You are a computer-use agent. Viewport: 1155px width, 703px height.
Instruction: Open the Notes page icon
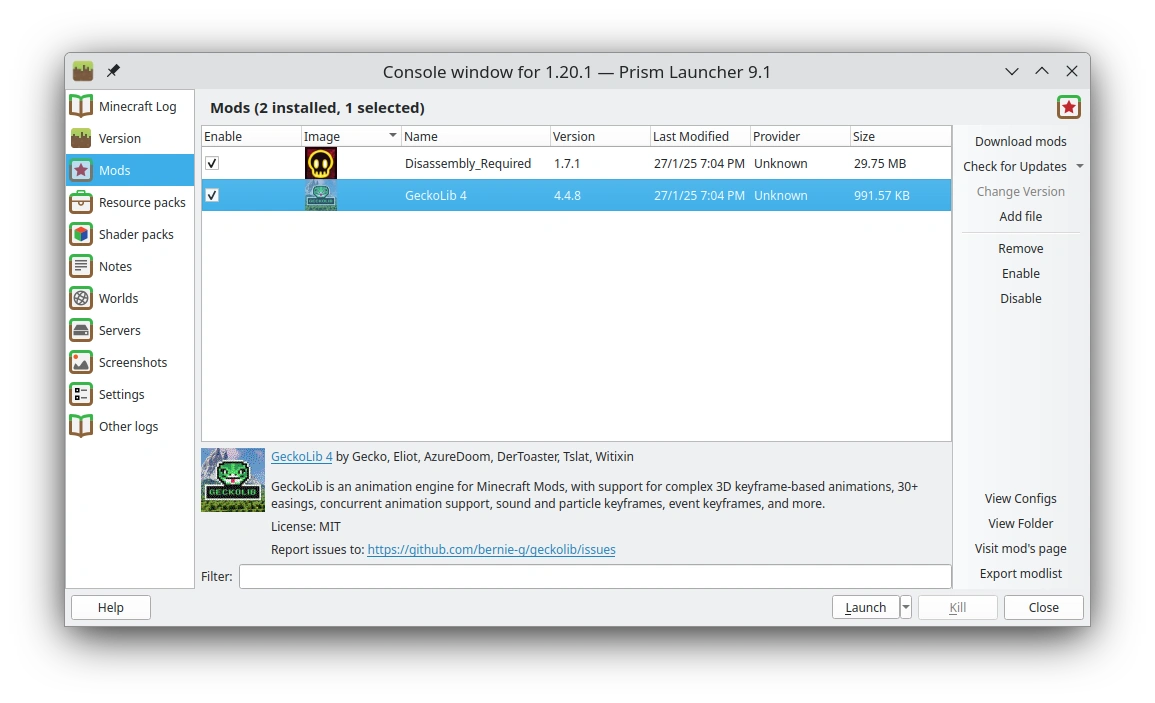pyautogui.click(x=81, y=267)
